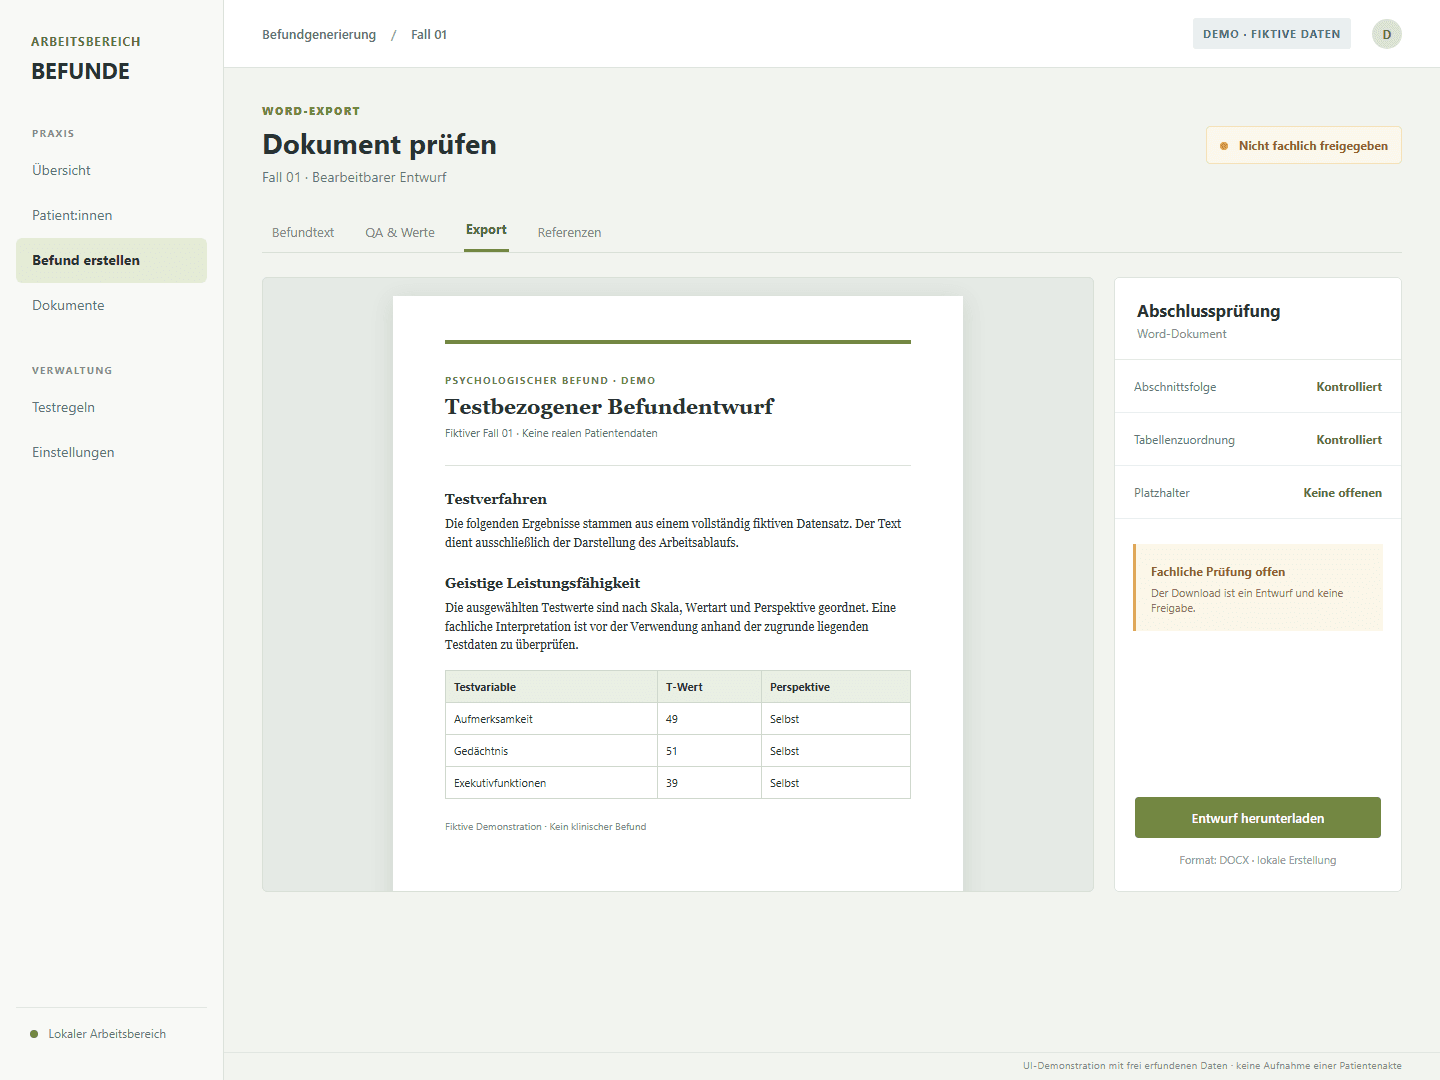Click the Tabellenzuordnung check row

[x=1257, y=440]
